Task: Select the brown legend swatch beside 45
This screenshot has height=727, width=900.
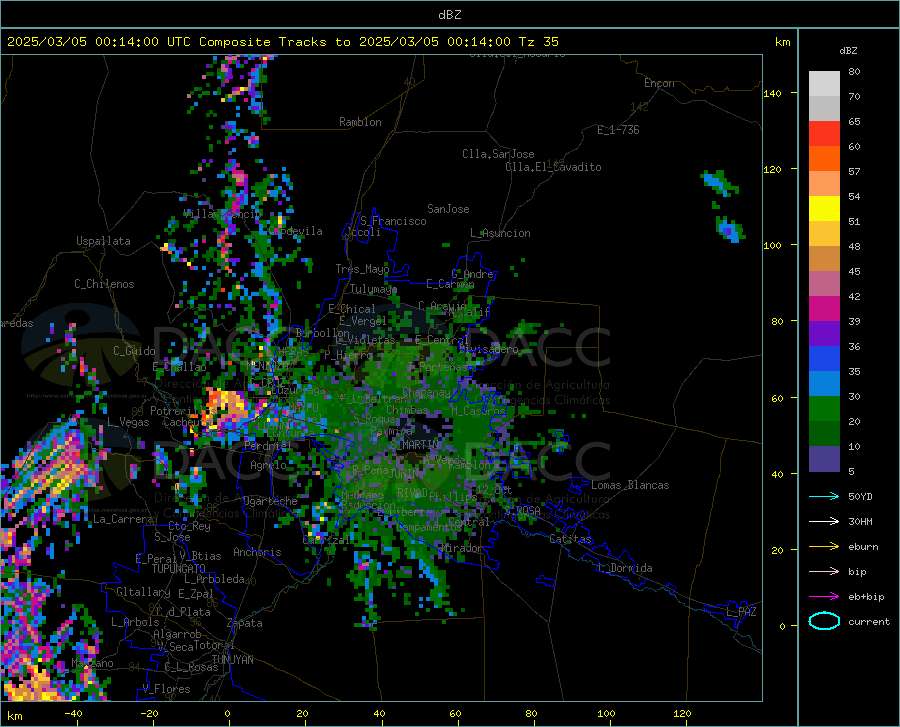Action: 824,259
